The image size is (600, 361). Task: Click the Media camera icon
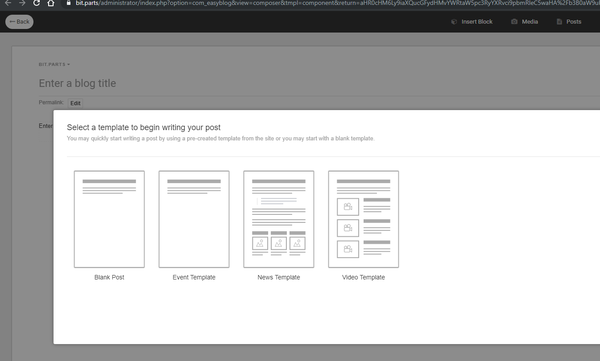pyautogui.click(x=514, y=22)
